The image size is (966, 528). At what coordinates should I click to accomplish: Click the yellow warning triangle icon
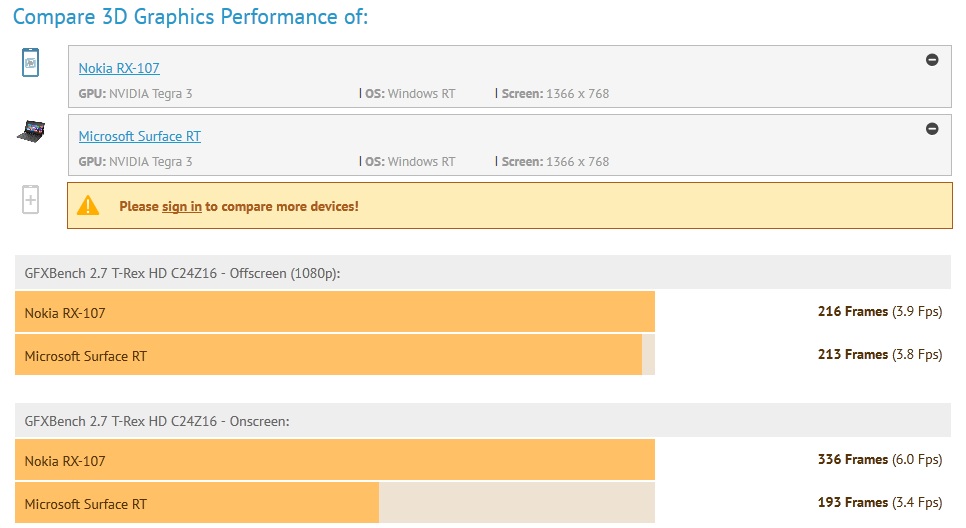point(89,206)
